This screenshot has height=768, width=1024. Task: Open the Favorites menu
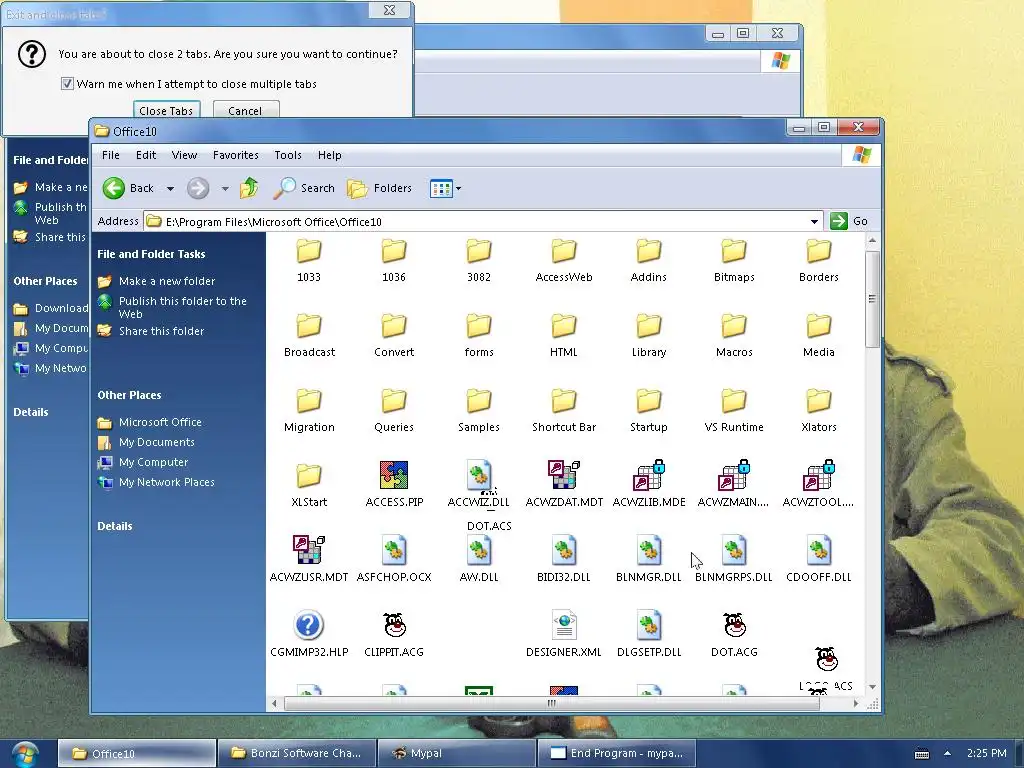pyautogui.click(x=236, y=155)
